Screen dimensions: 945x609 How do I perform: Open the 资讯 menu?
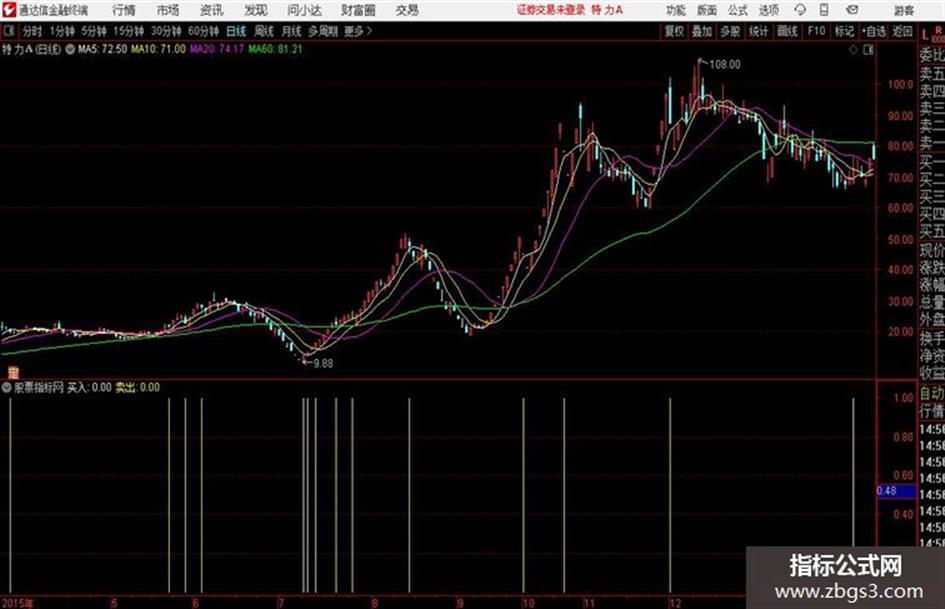[x=212, y=10]
